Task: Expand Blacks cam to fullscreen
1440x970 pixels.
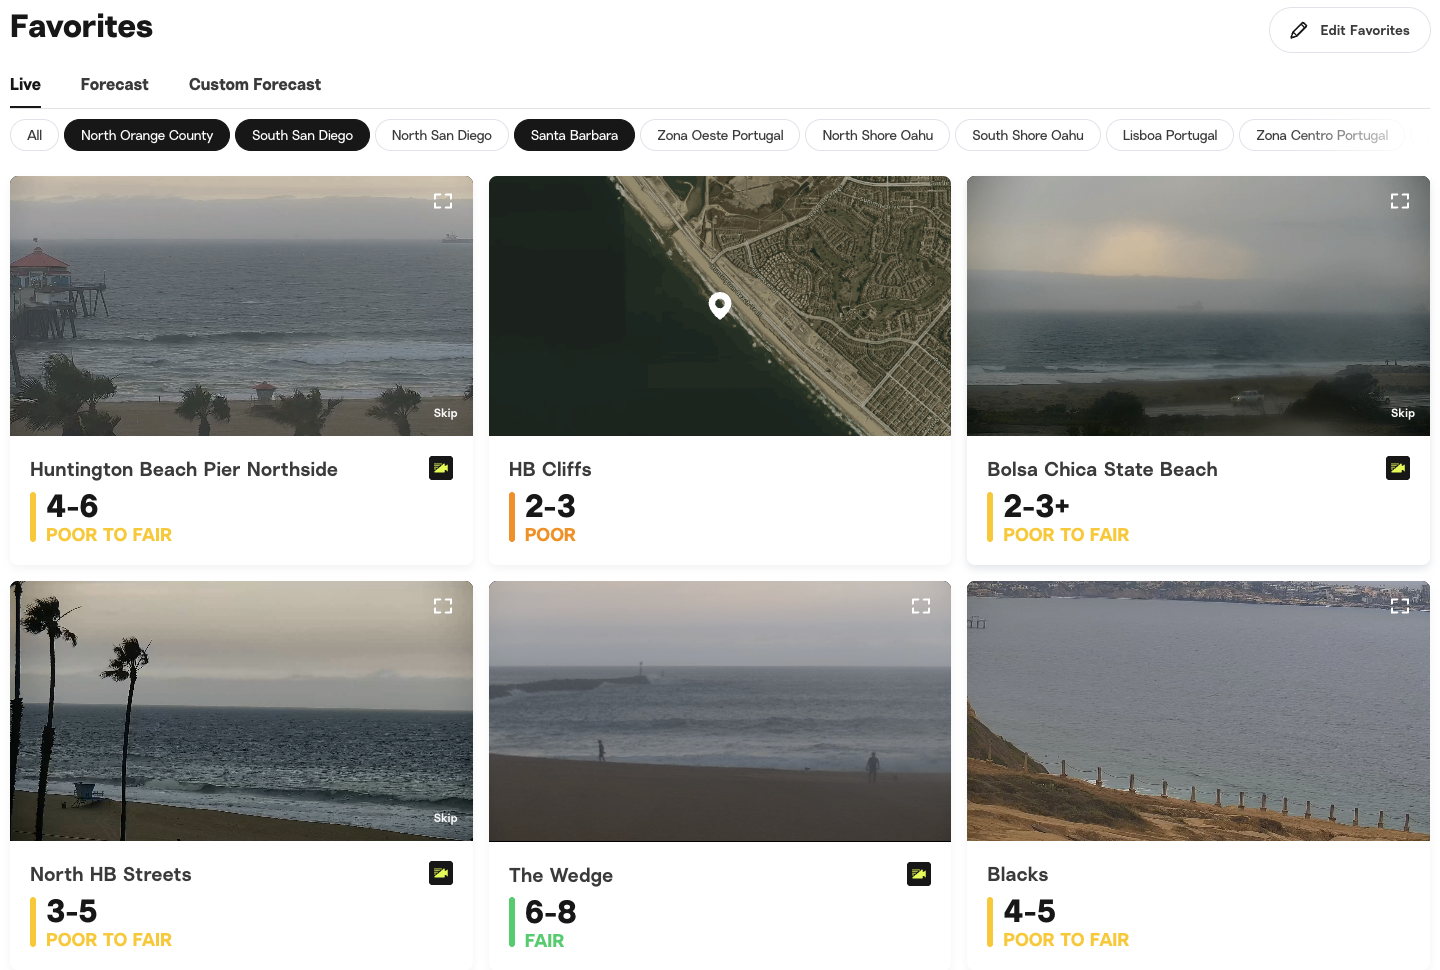Action: (x=1400, y=606)
